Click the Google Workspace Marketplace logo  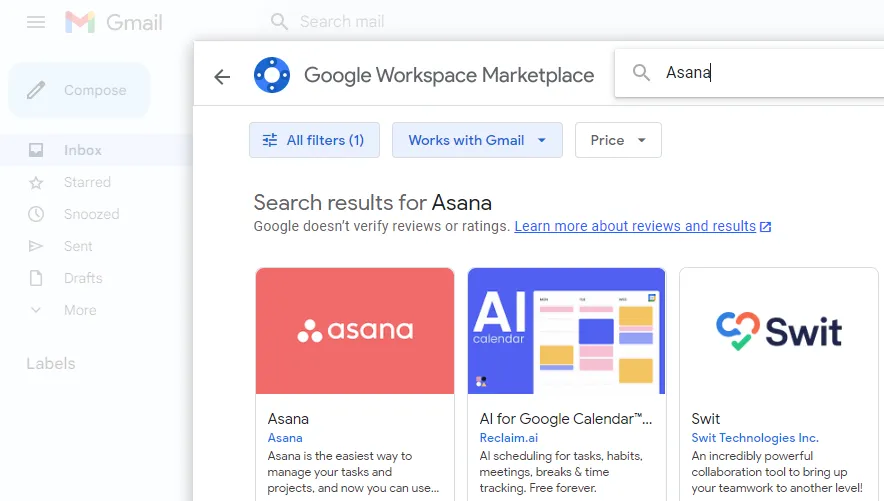[x=272, y=75]
